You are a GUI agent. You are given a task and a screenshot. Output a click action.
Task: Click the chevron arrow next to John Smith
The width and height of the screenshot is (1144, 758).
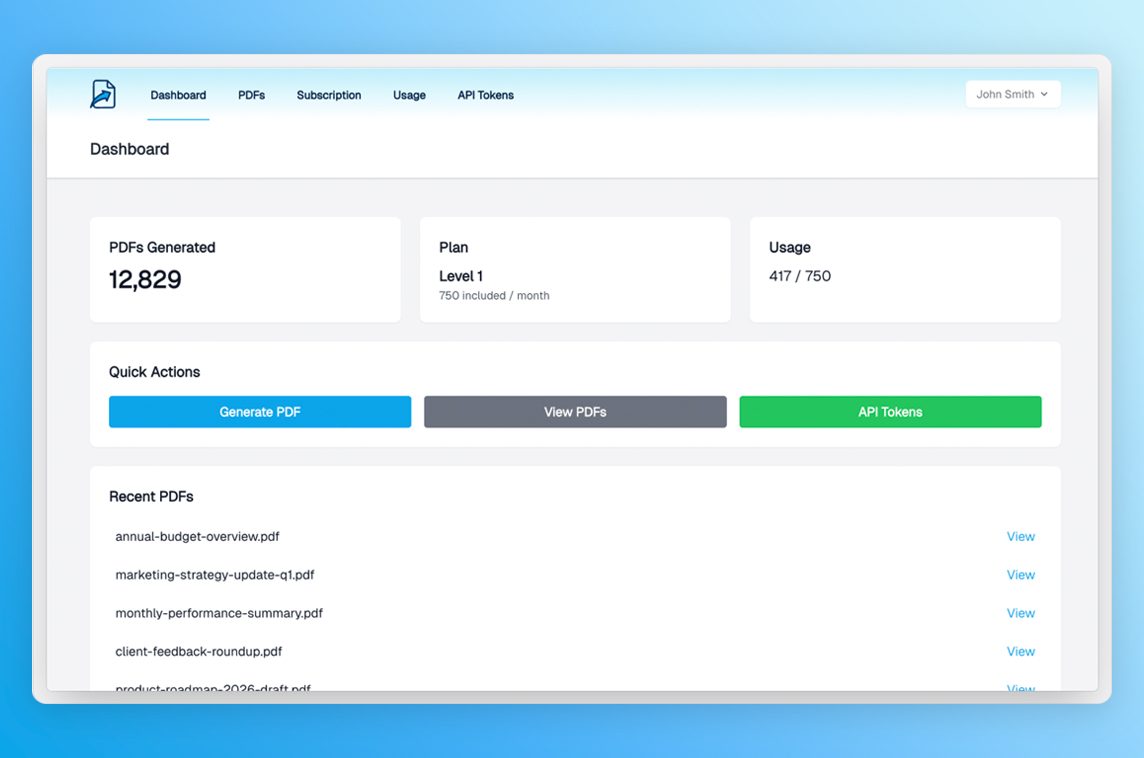(1044, 94)
